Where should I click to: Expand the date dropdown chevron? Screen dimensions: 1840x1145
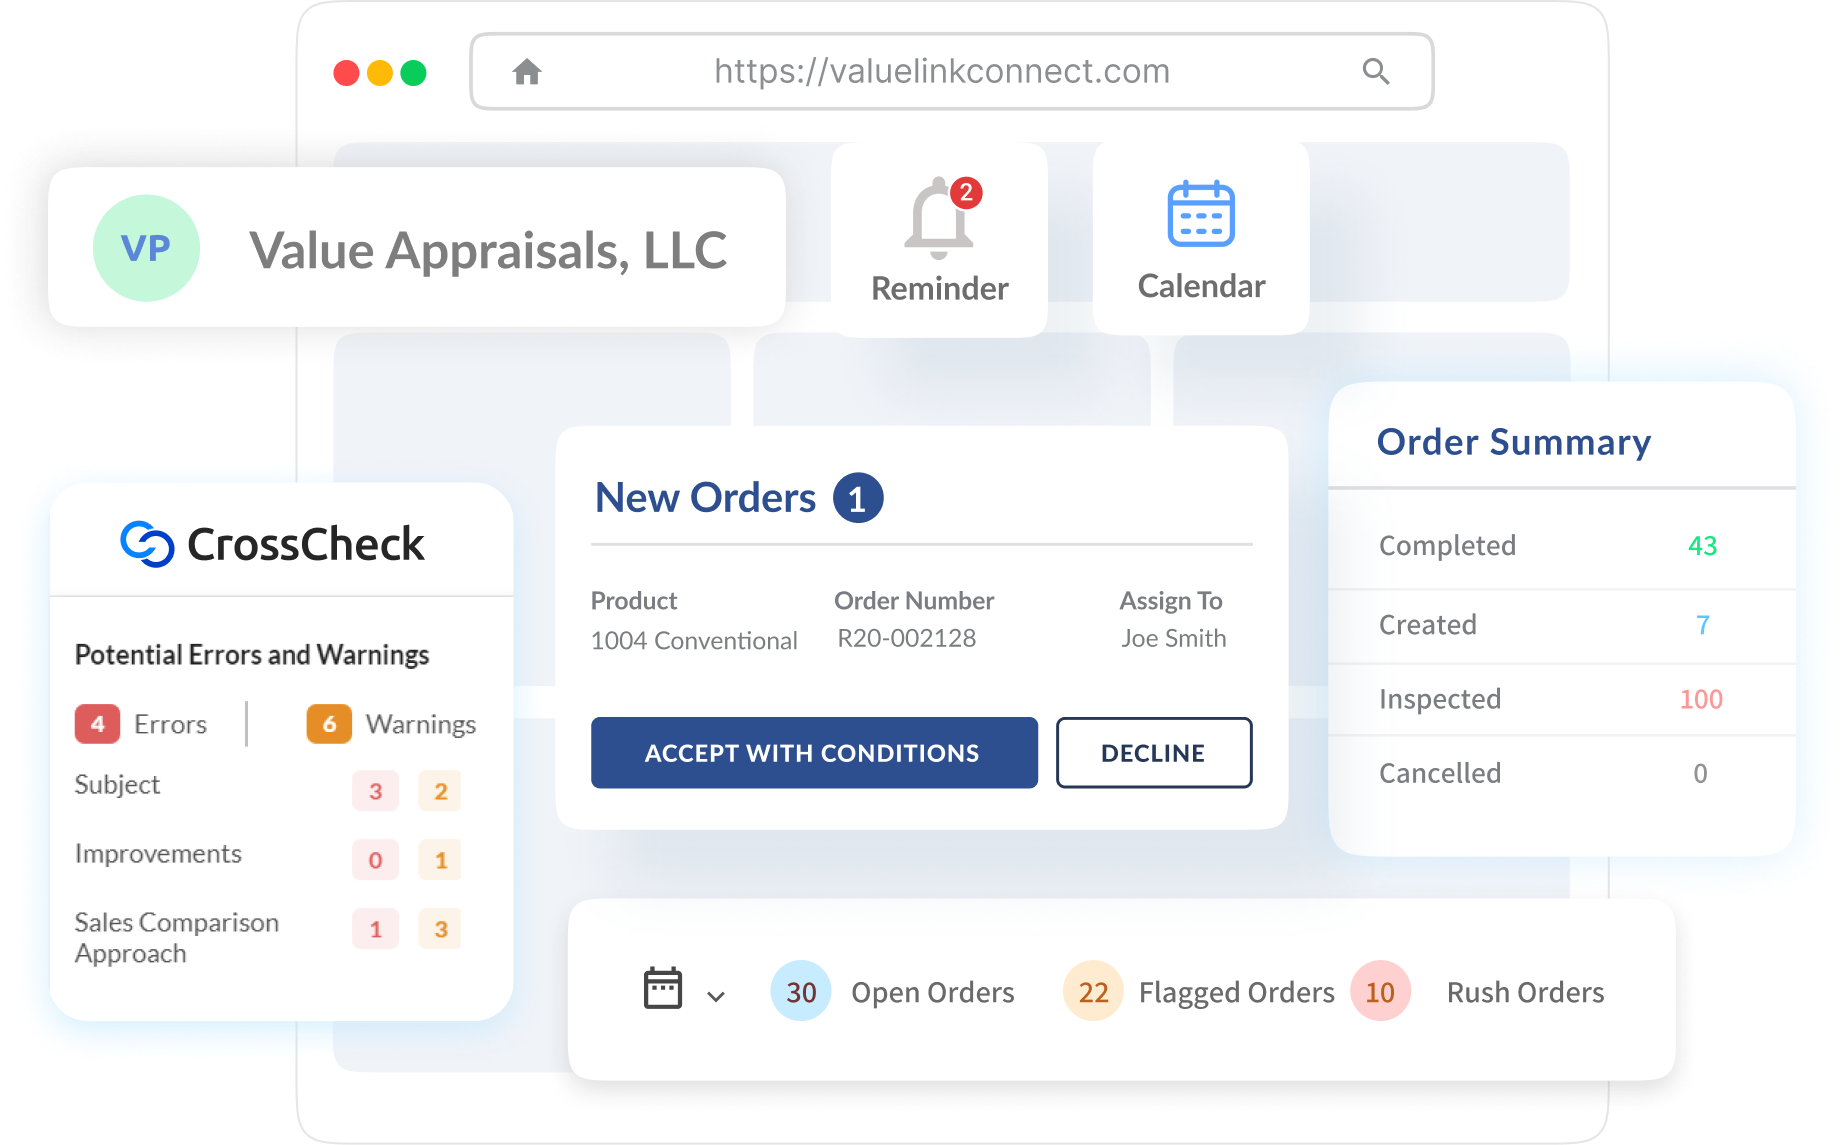point(716,996)
